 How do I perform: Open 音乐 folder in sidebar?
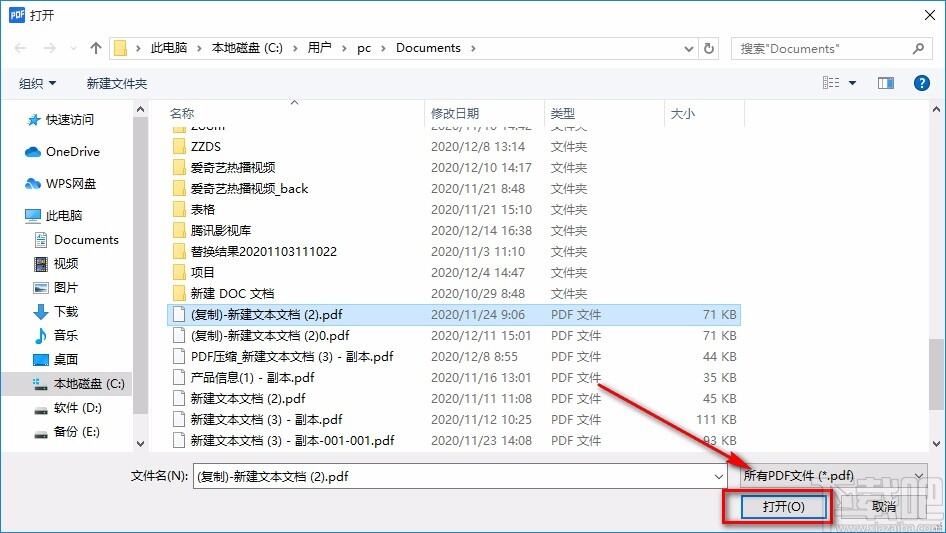pos(56,335)
